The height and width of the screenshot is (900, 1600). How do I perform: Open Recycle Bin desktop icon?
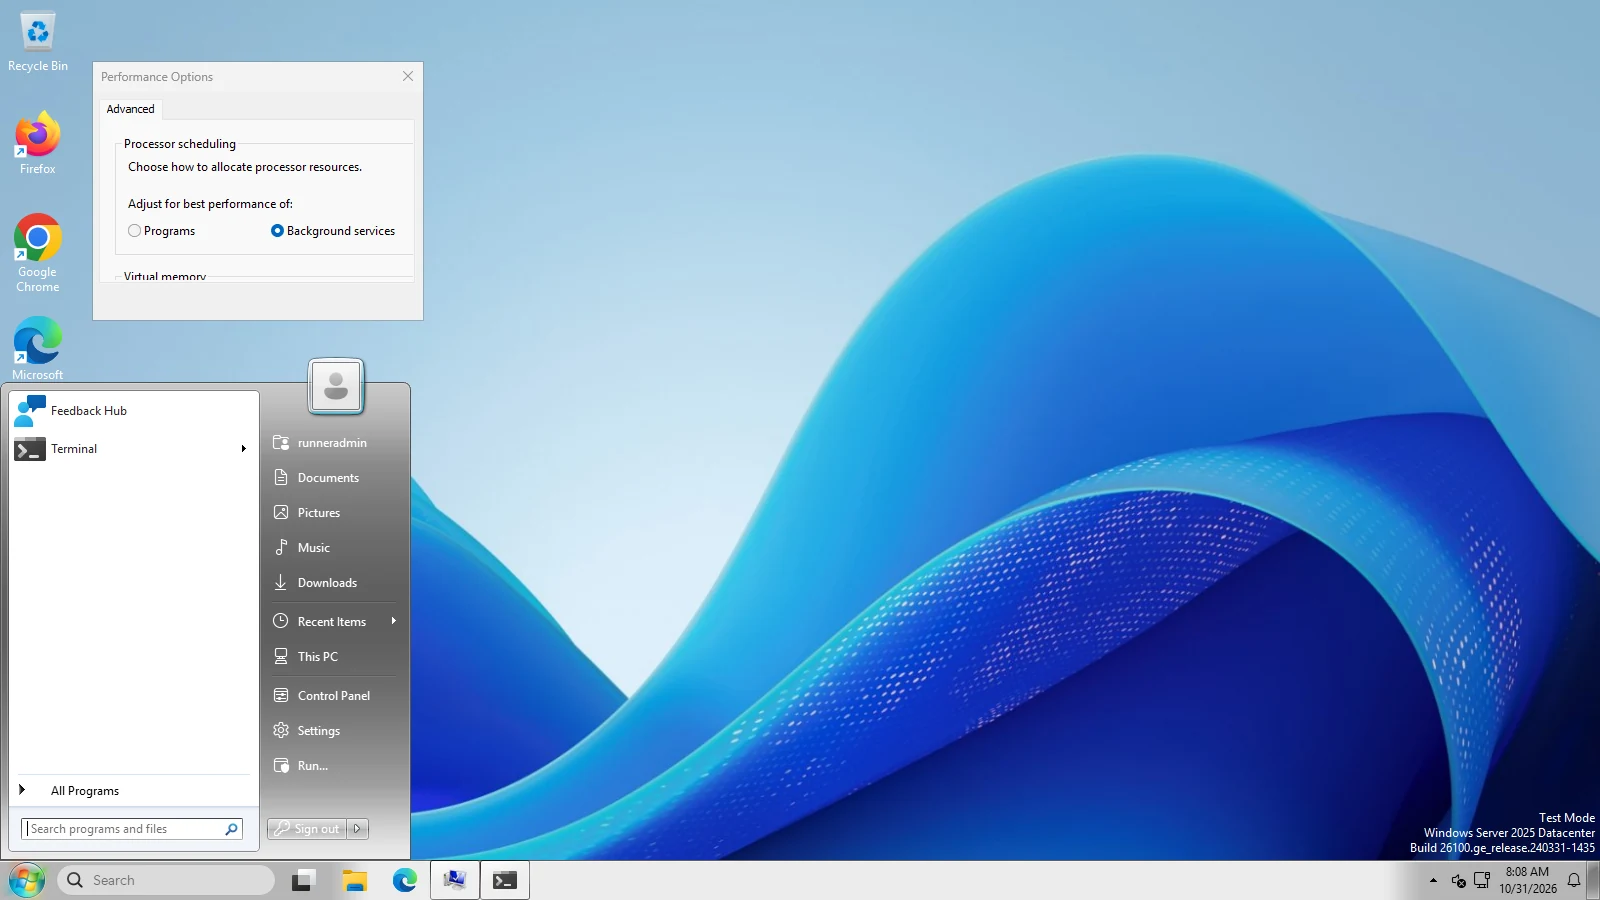pyautogui.click(x=38, y=42)
